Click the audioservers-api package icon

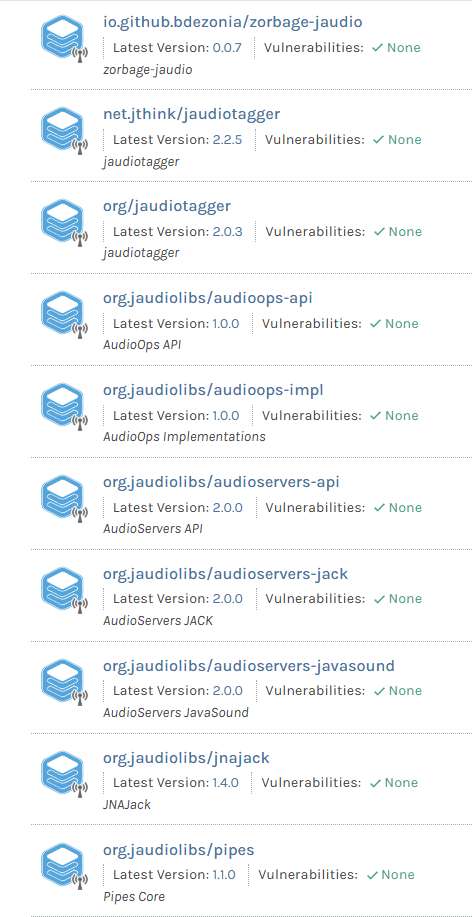point(64,498)
